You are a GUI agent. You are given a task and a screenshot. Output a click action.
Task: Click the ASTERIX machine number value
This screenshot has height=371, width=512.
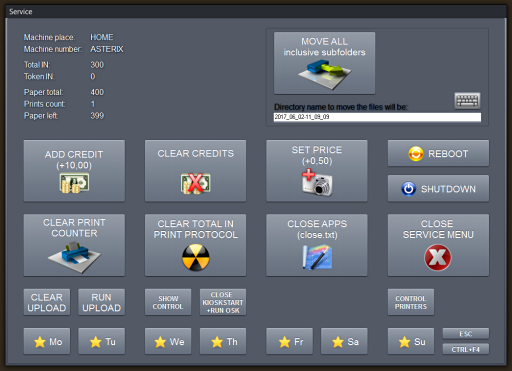coord(107,49)
